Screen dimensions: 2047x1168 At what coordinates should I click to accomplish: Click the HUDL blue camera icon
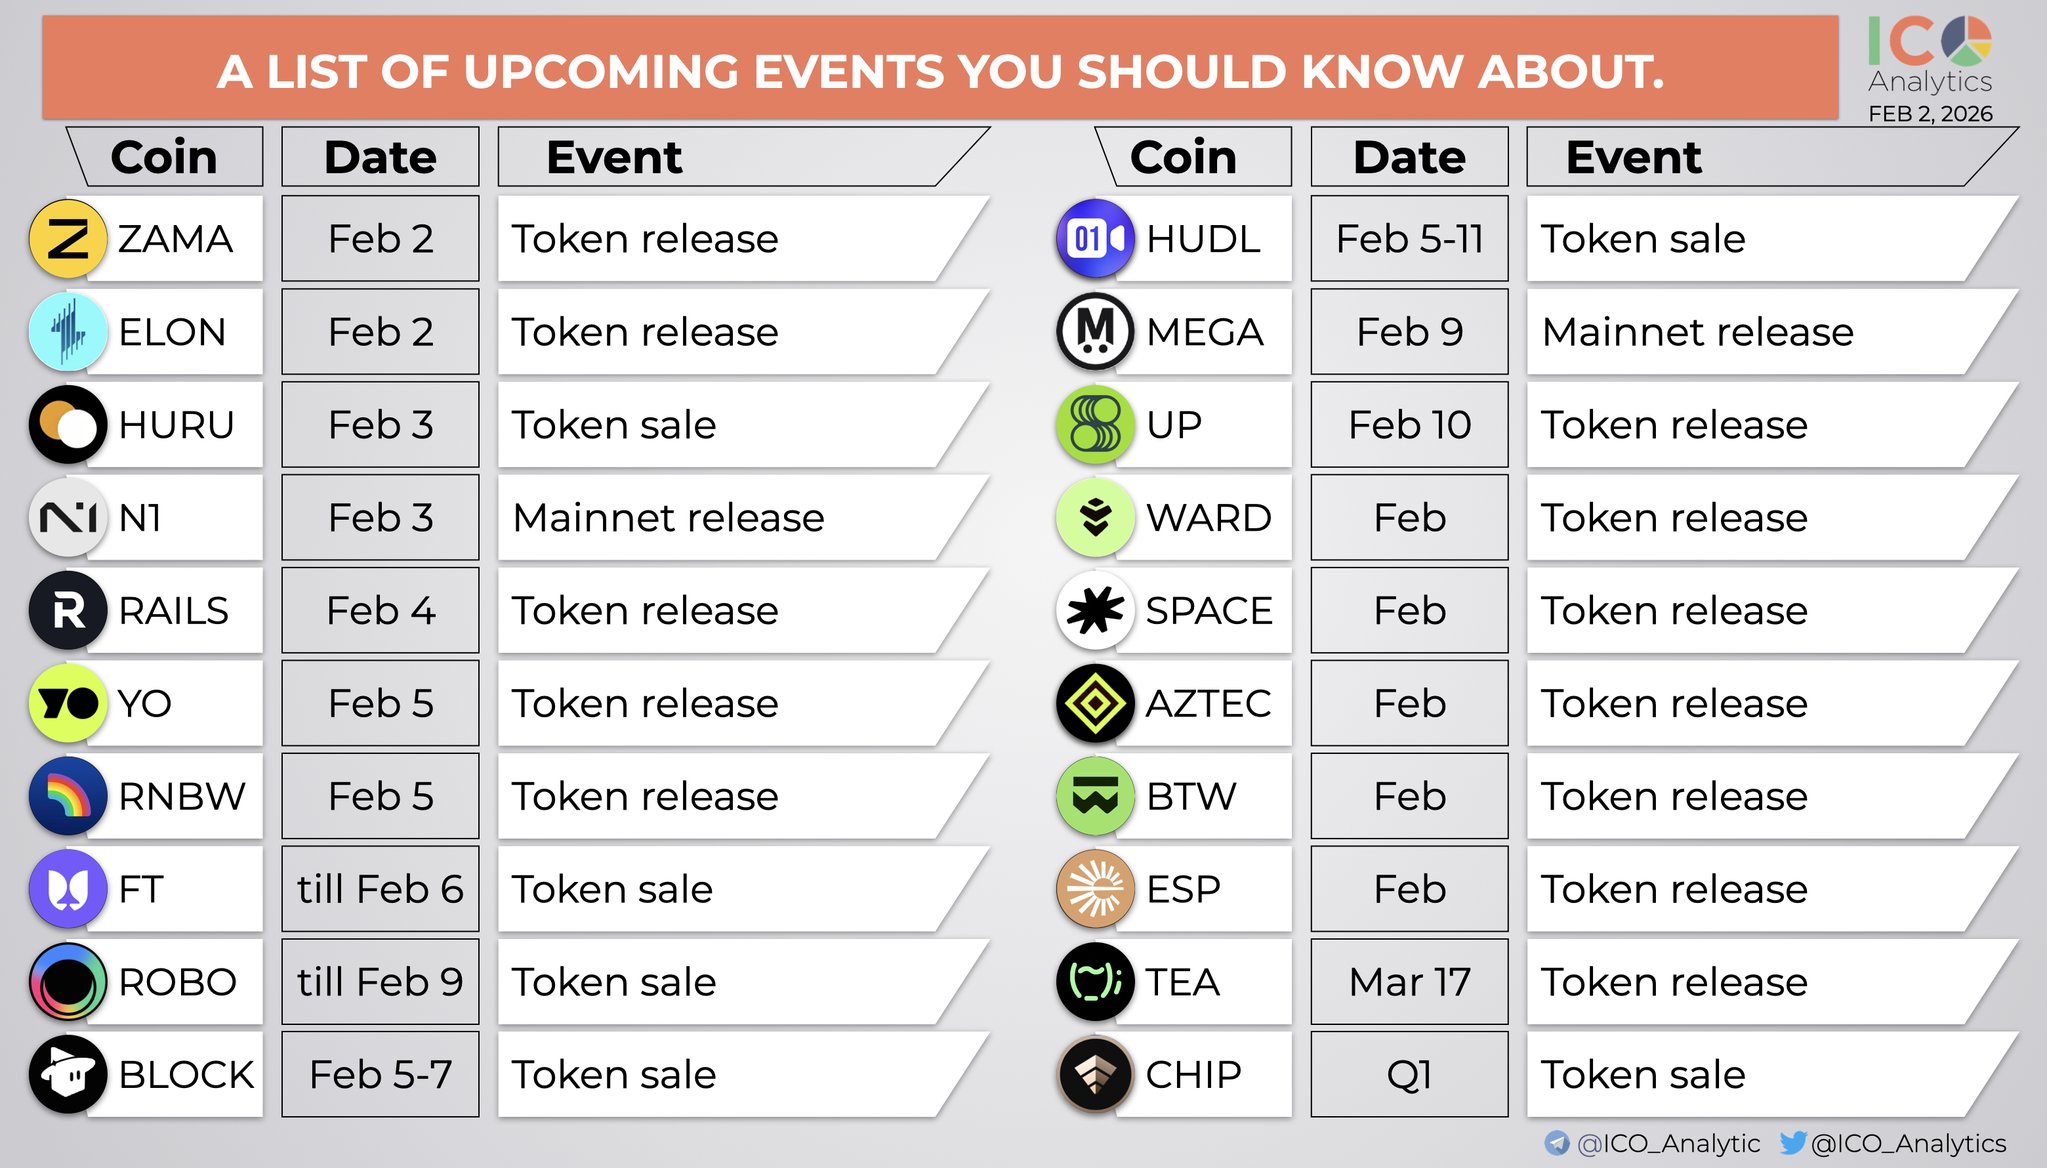pos(1096,239)
